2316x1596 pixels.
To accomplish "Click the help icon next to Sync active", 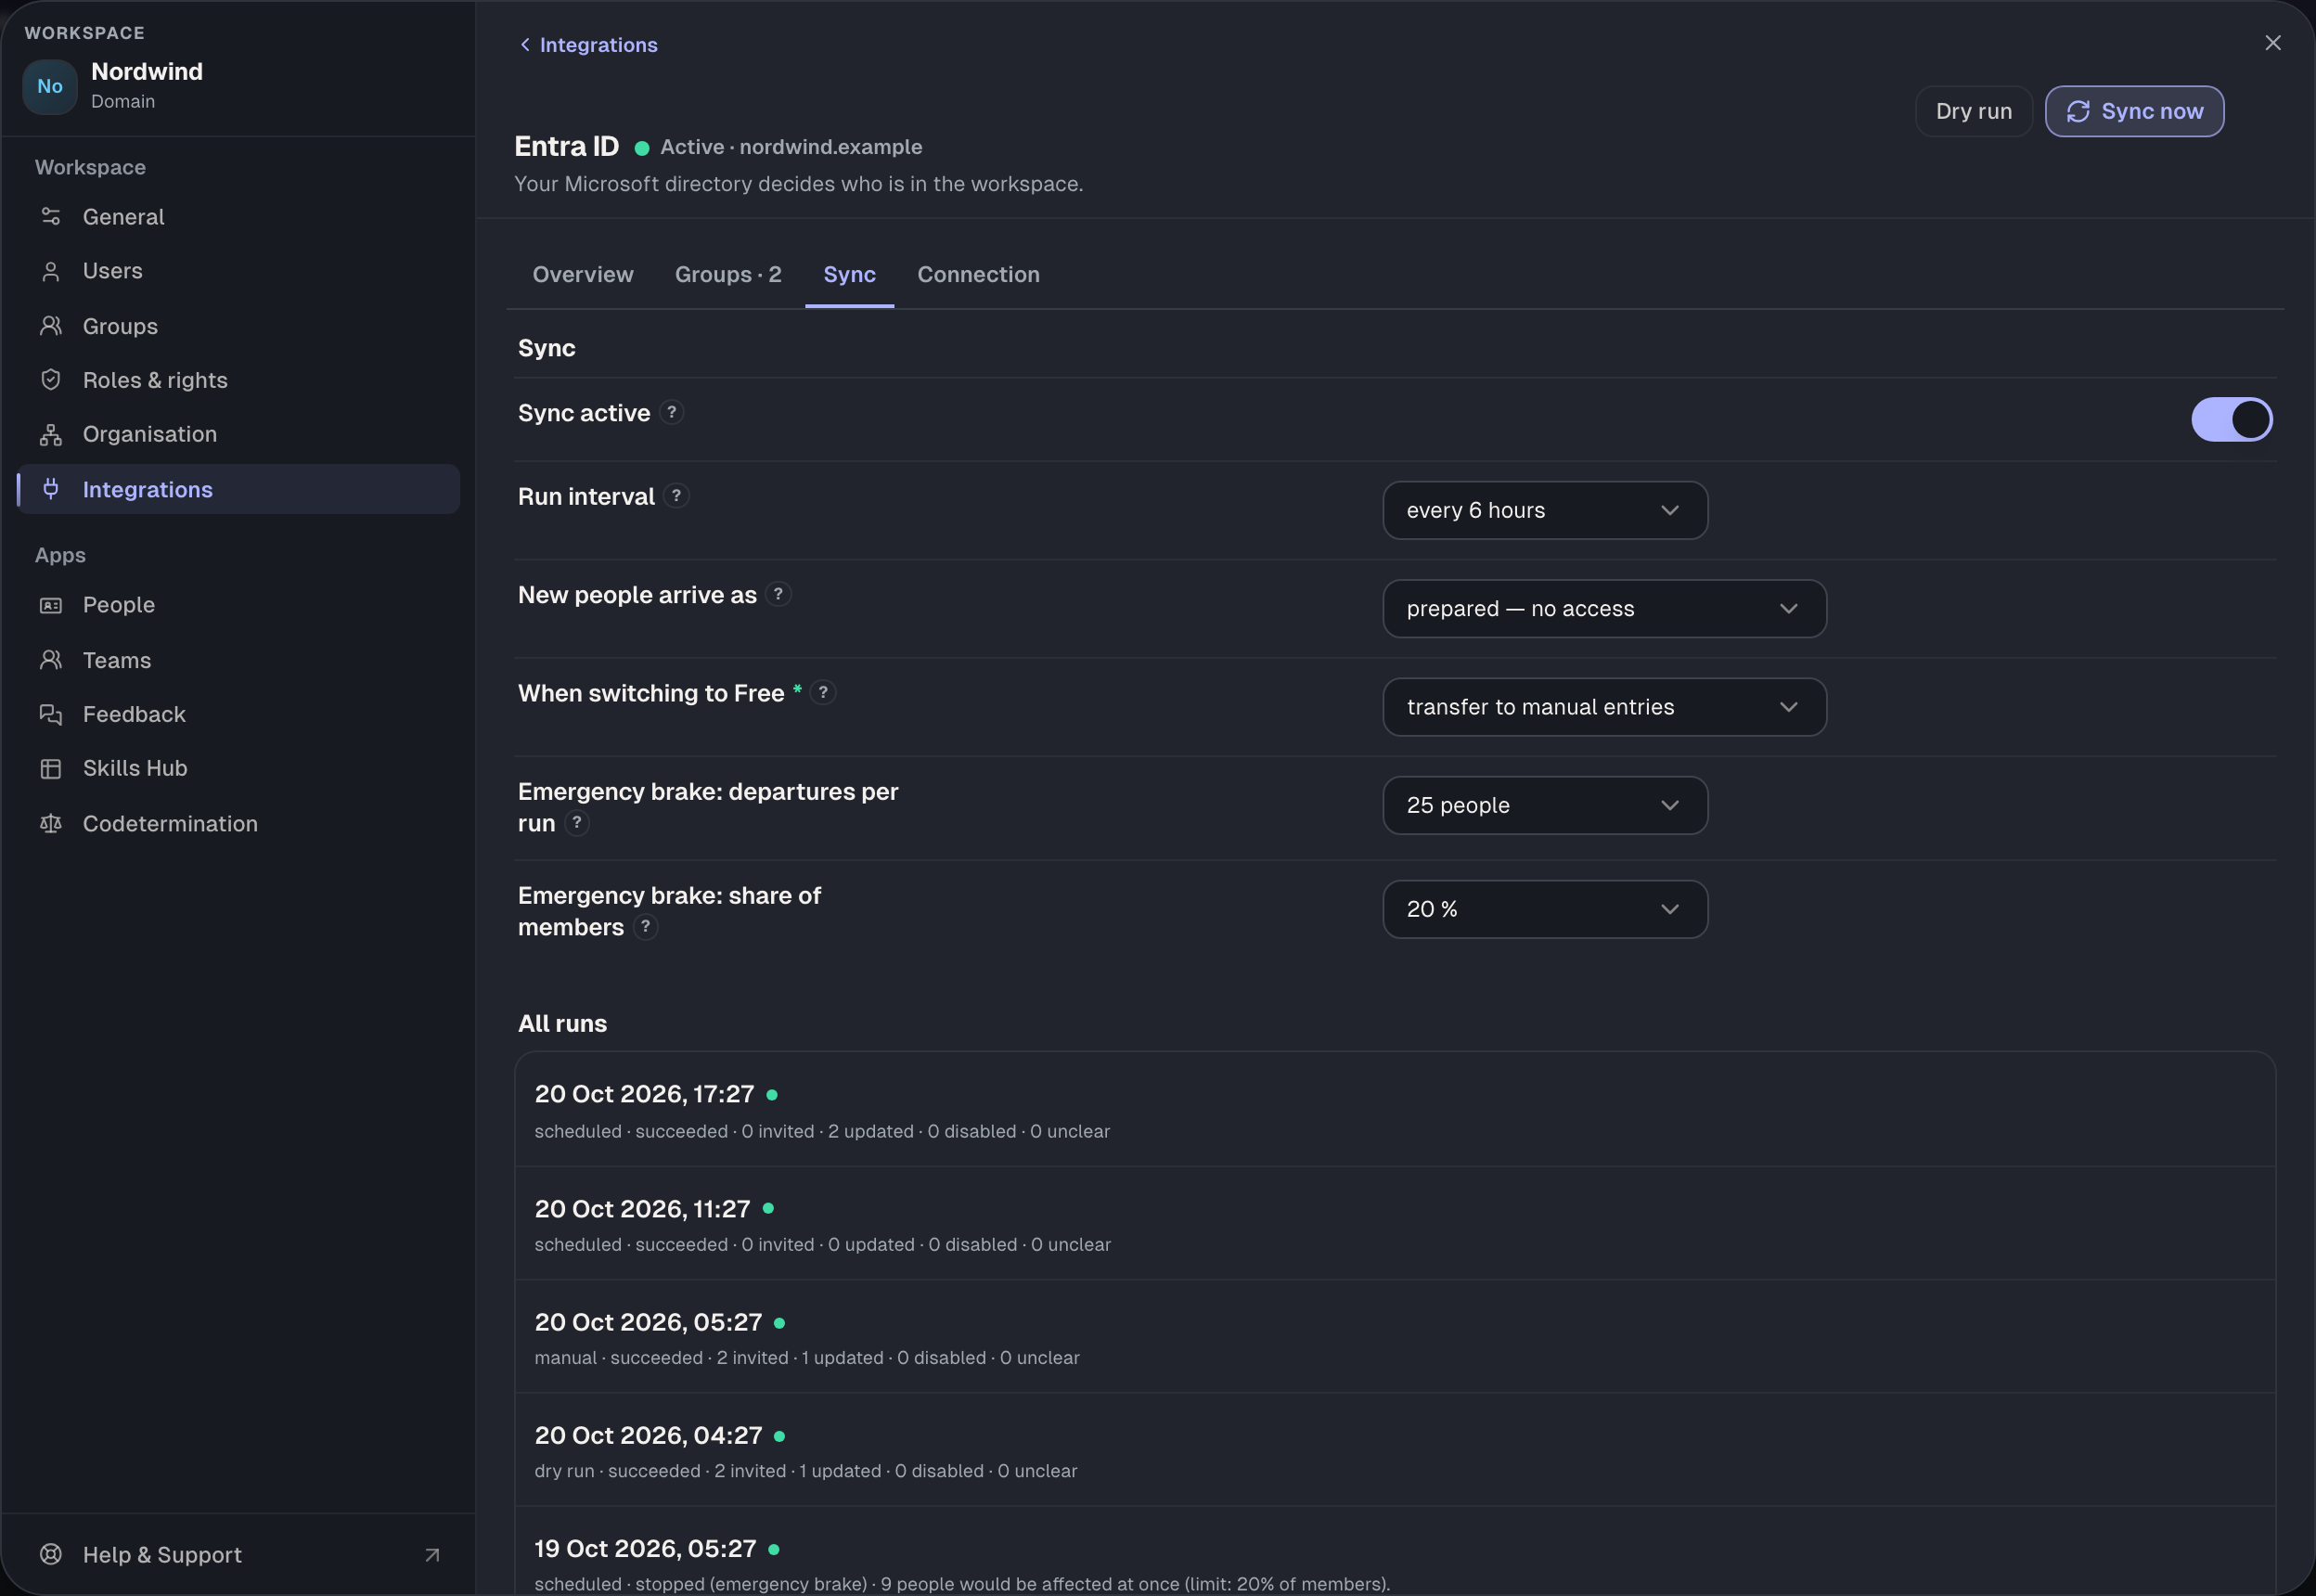I will click(x=672, y=412).
